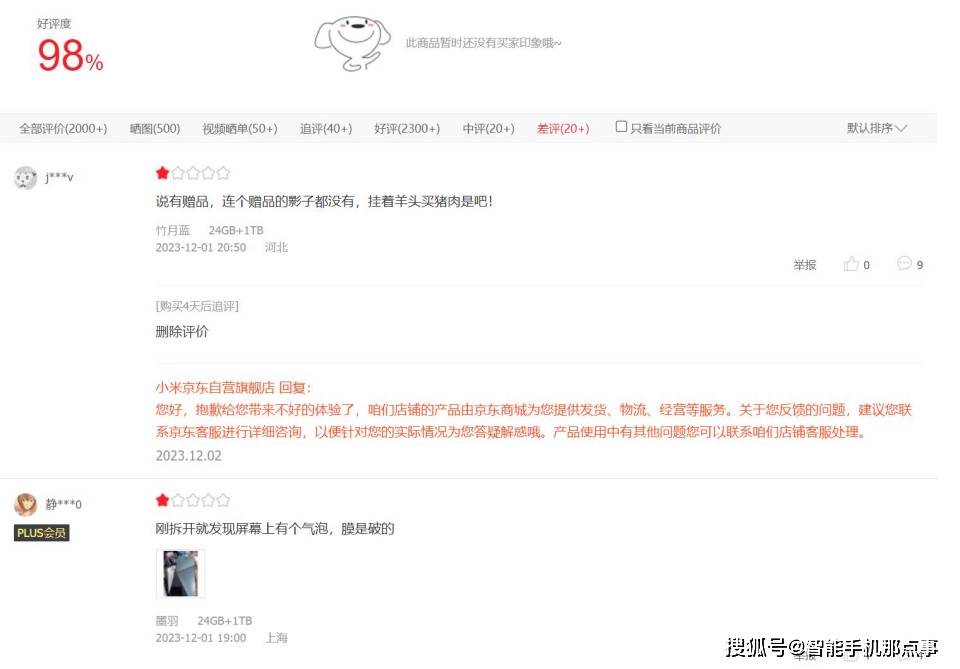The height and width of the screenshot is (669, 960).
Task: Click 静***0's user avatar
Action: coord(26,504)
